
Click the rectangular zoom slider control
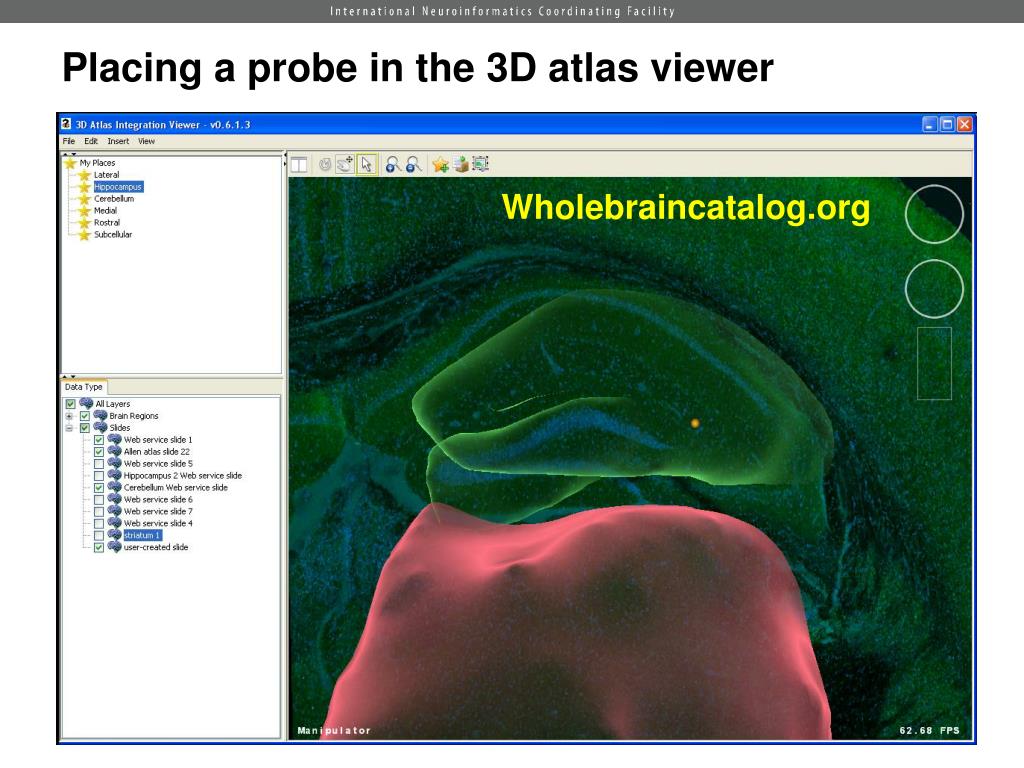(934, 363)
